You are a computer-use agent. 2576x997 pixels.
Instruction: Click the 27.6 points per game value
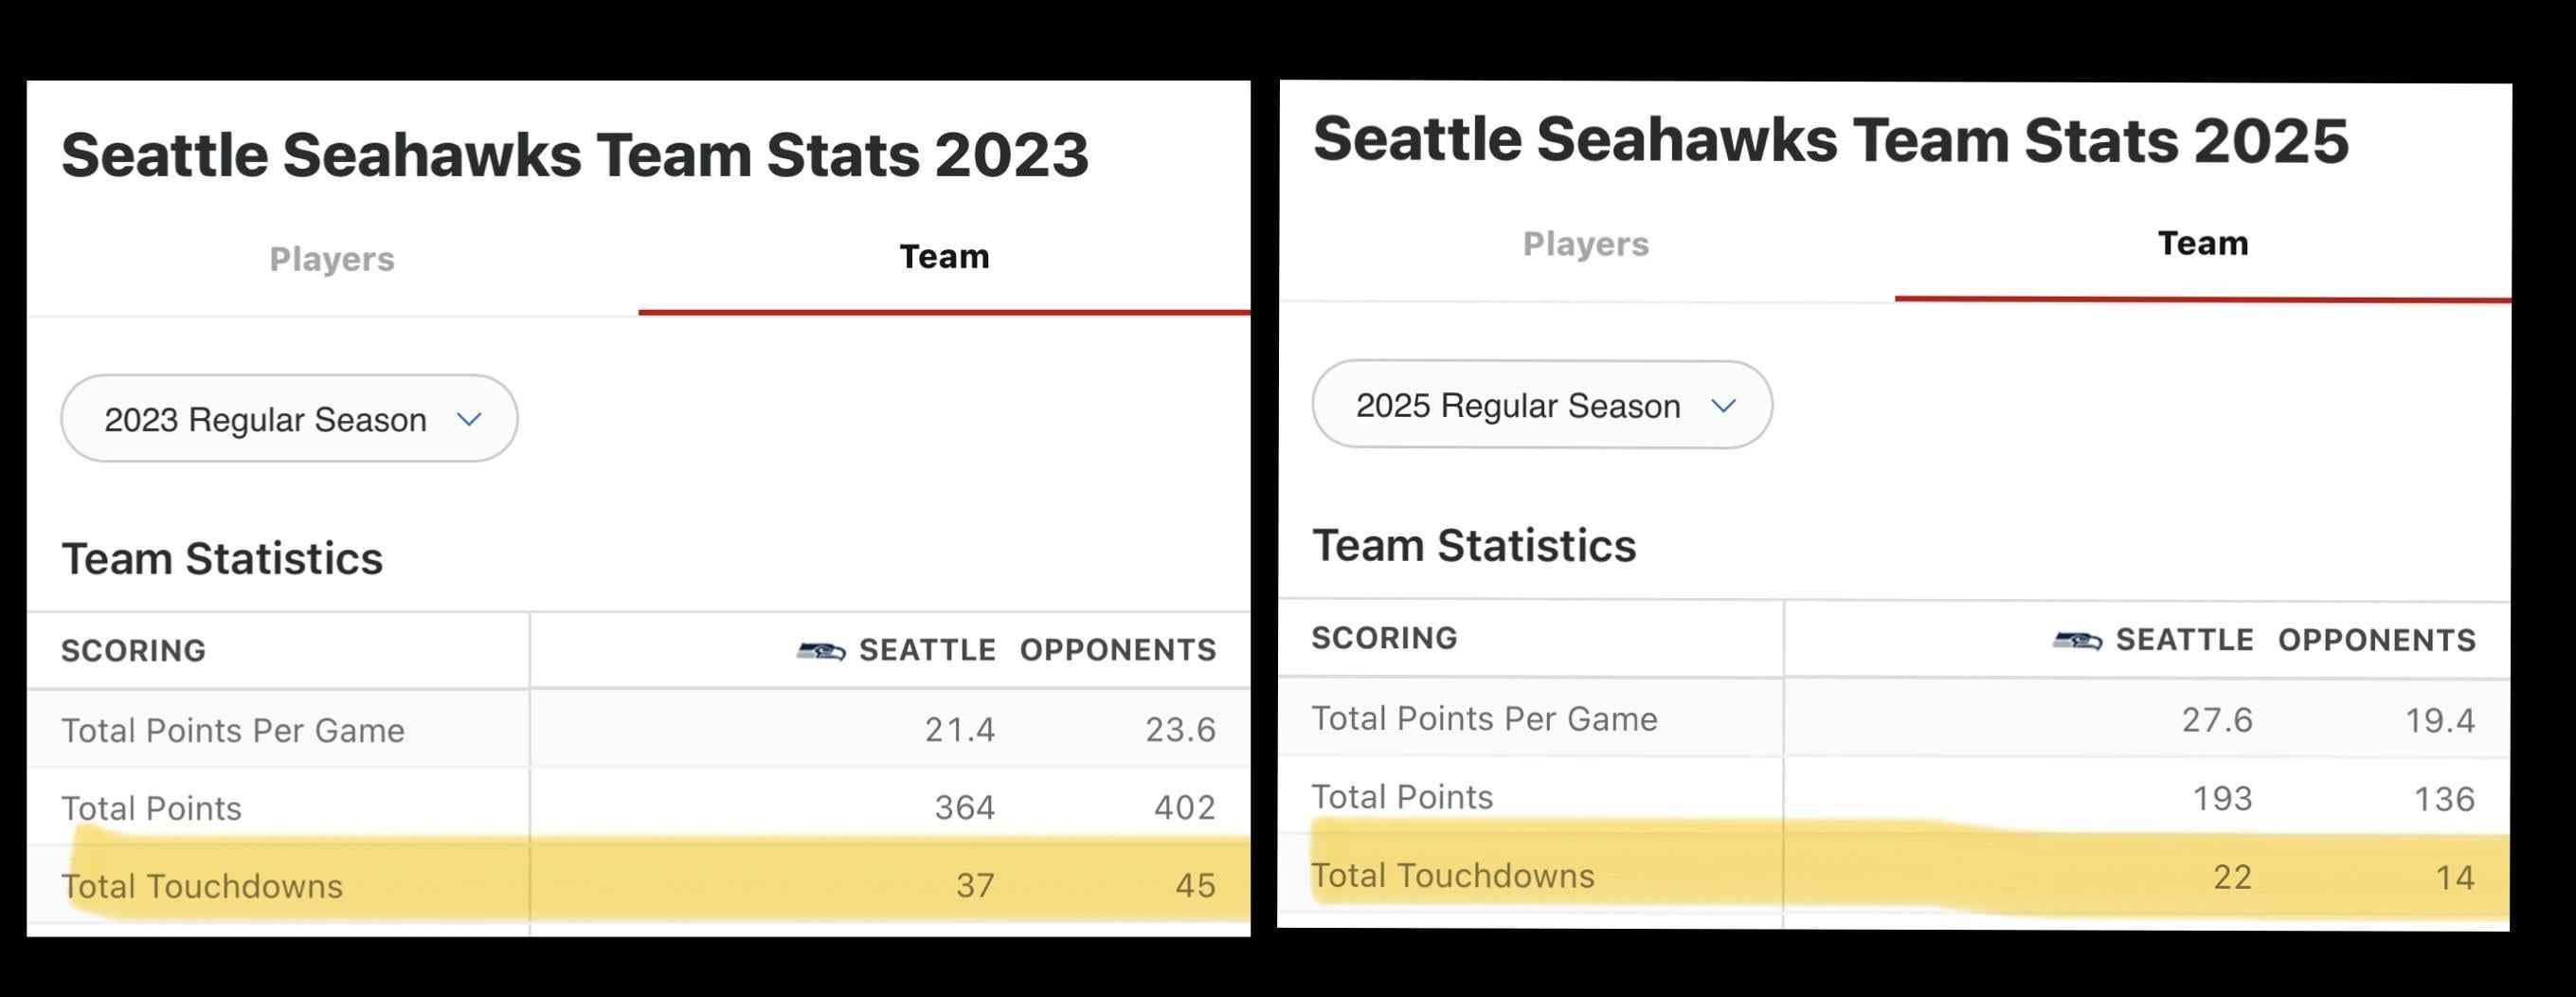[x=2216, y=720]
